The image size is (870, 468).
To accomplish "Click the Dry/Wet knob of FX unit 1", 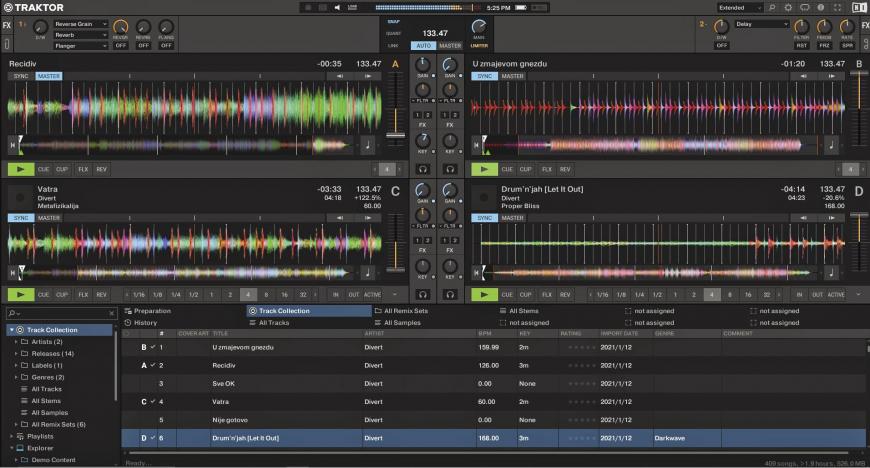I will (40, 27).
